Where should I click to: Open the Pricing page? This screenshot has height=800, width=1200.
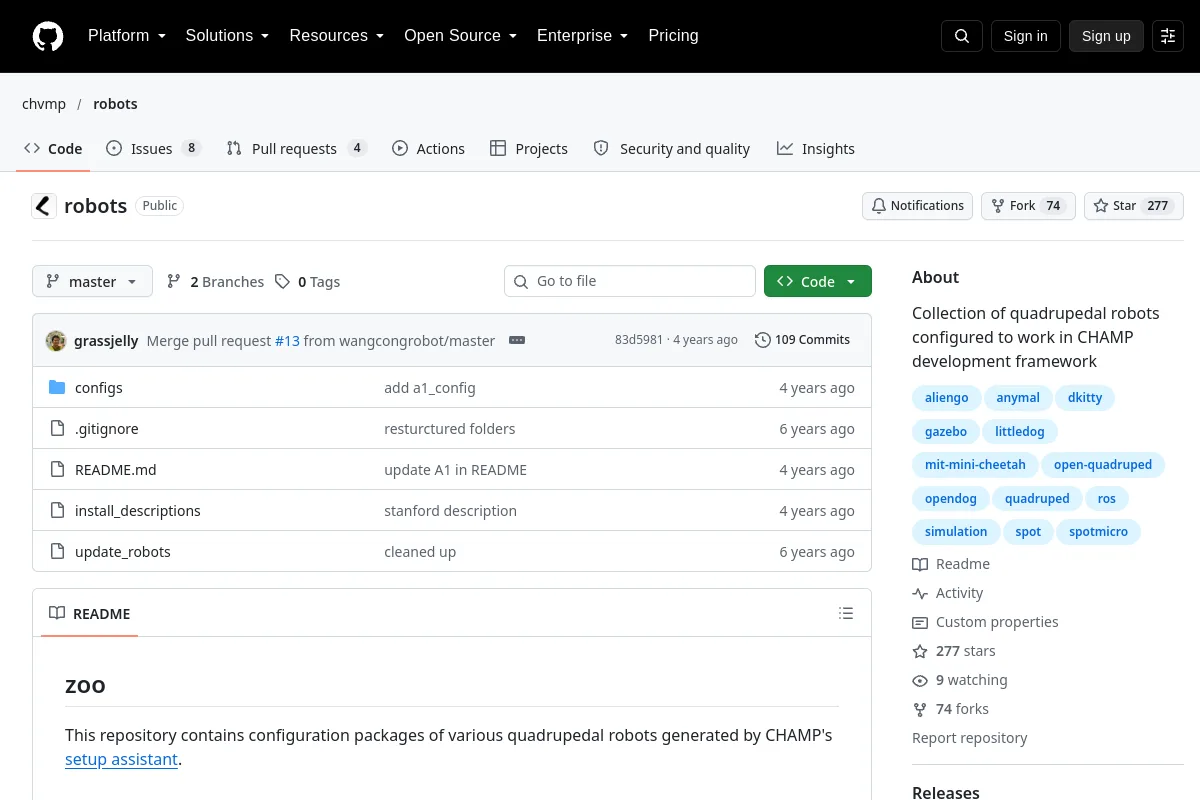[673, 36]
